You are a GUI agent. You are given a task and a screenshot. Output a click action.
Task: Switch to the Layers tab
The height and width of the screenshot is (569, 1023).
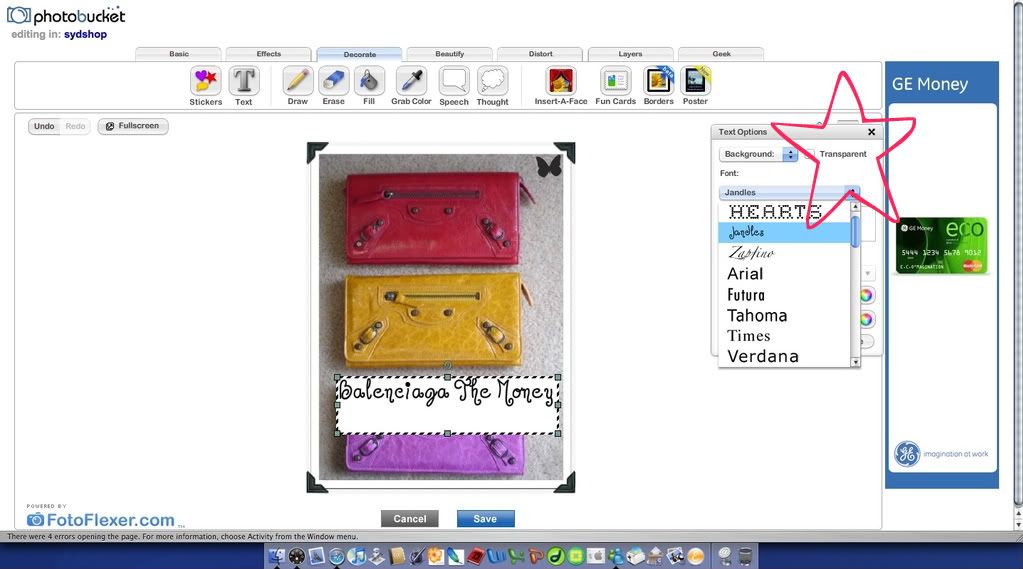(630, 54)
